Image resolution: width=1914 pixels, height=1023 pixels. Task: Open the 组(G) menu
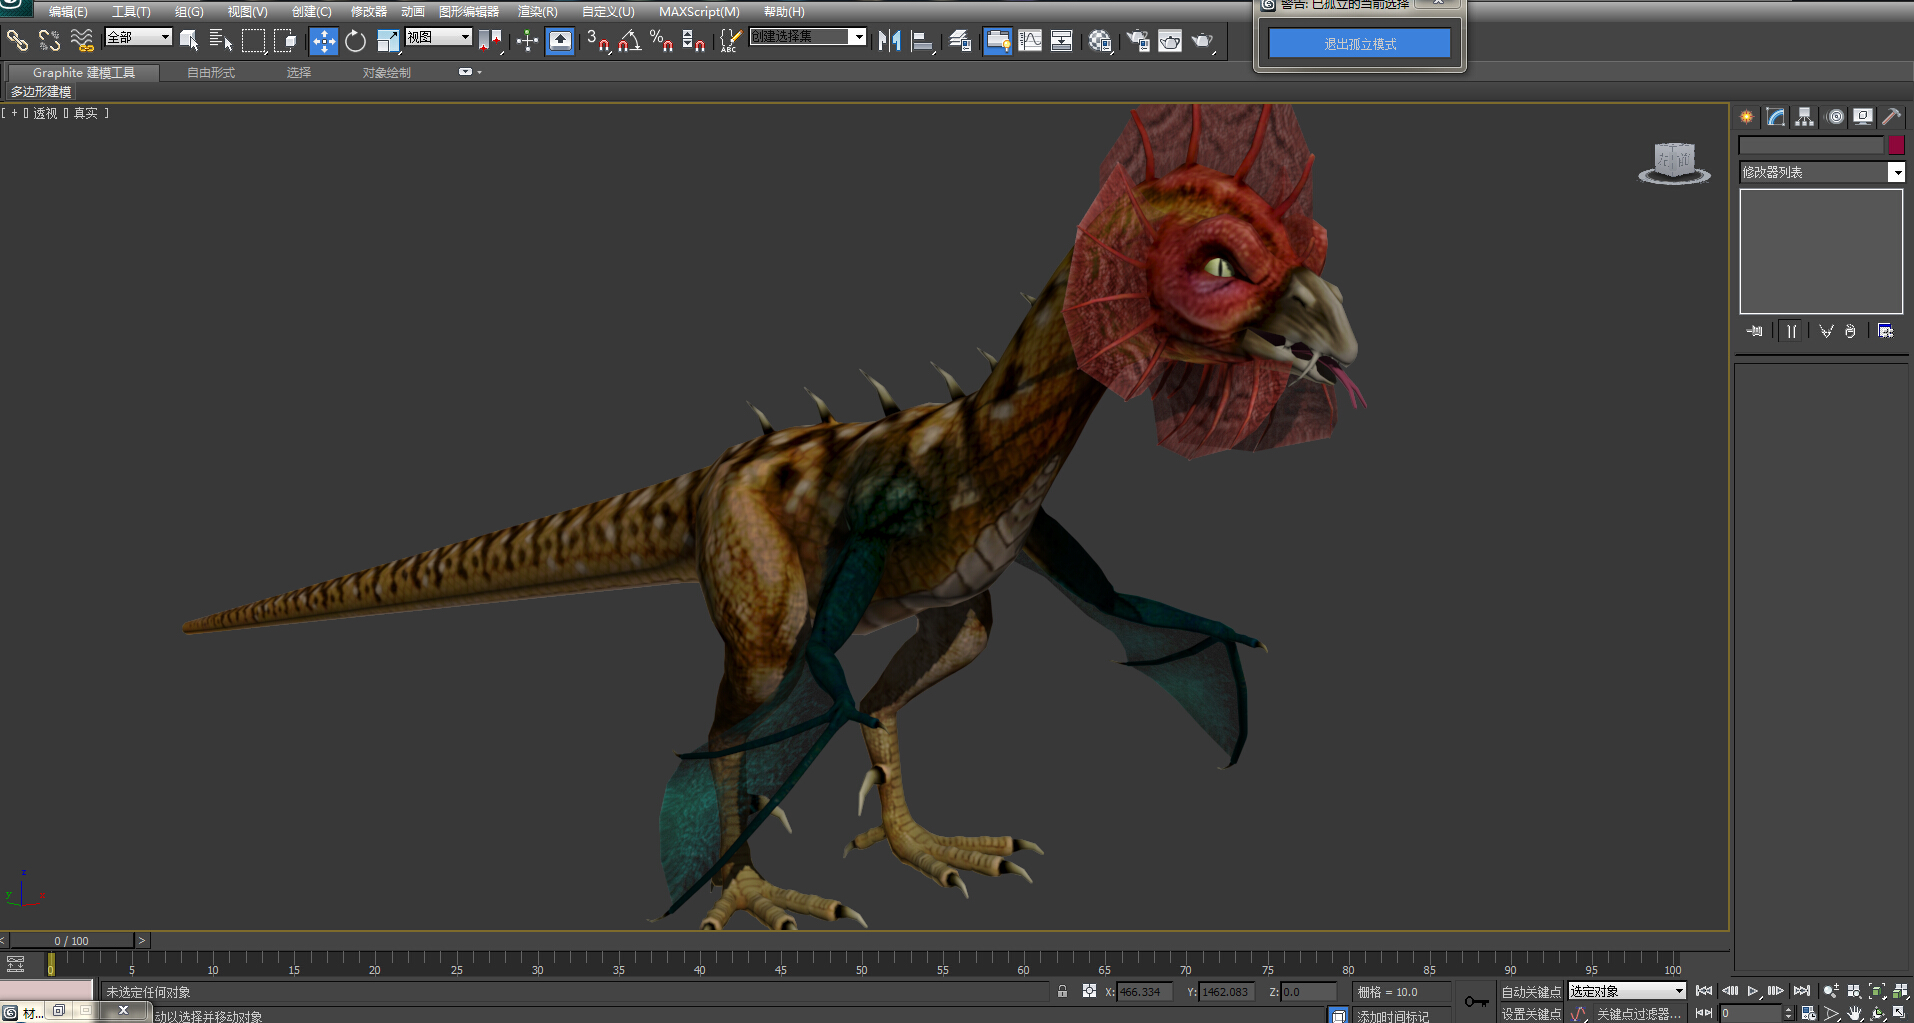pyautogui.click(x=189, y=12)
